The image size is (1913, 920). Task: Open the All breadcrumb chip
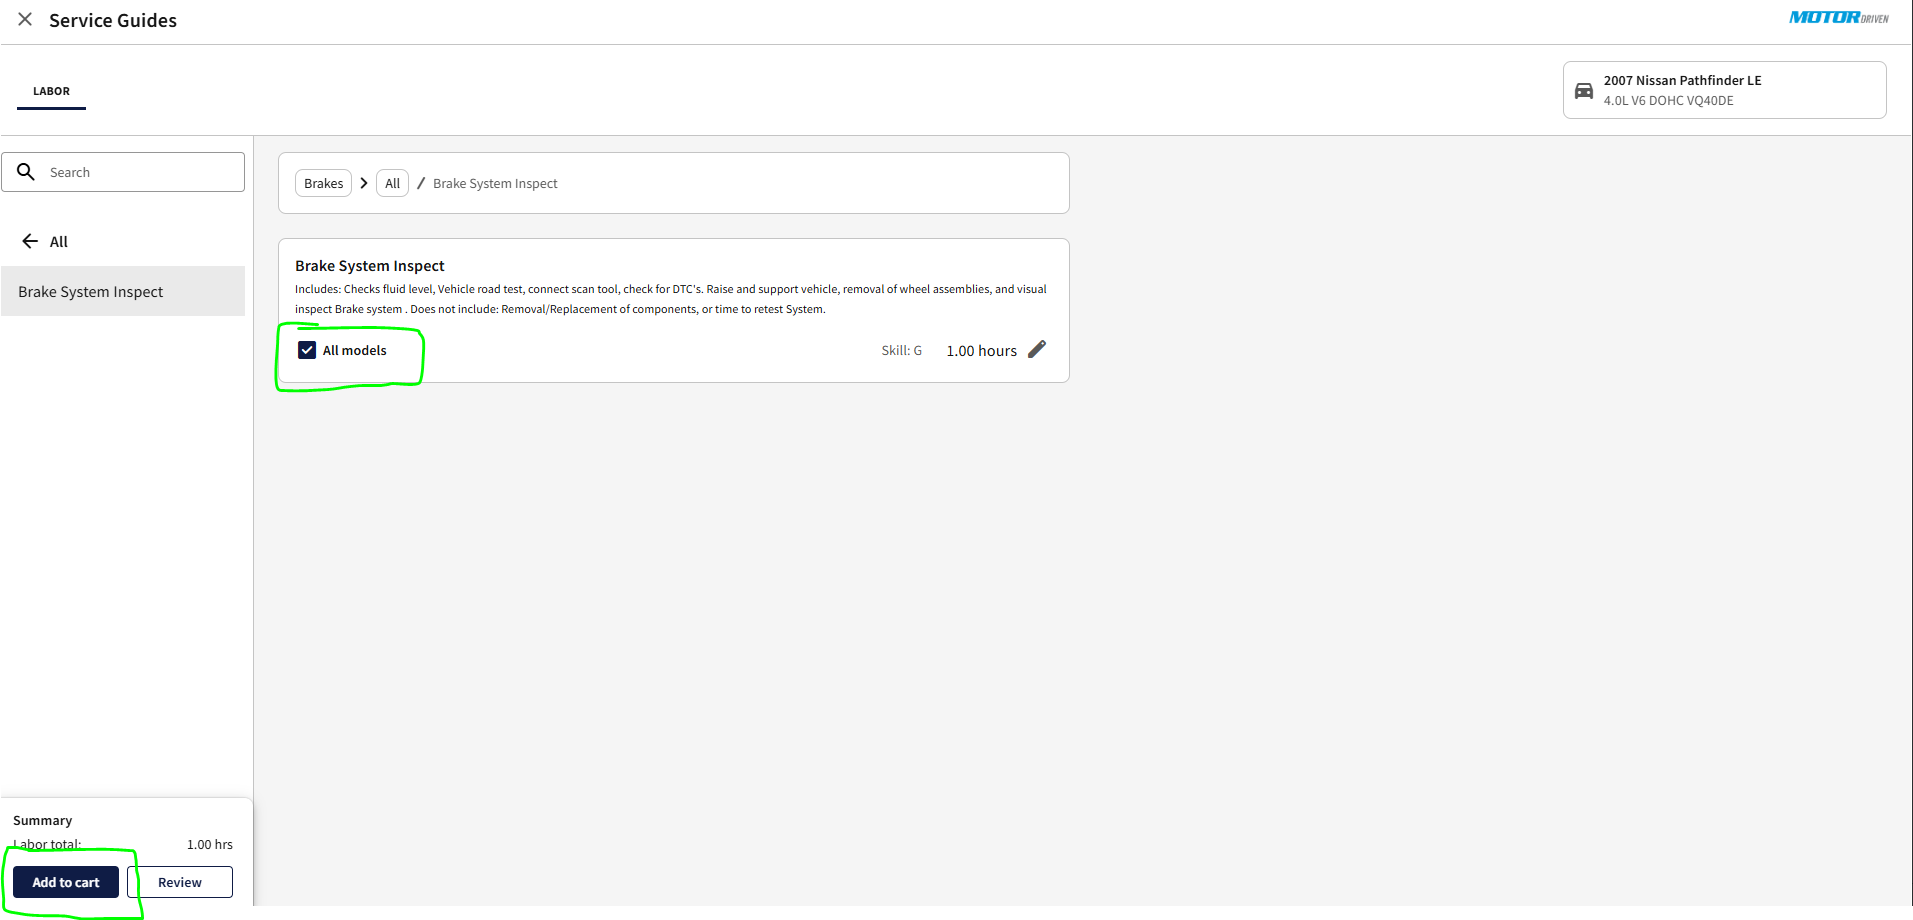click(x=392, y=183)
